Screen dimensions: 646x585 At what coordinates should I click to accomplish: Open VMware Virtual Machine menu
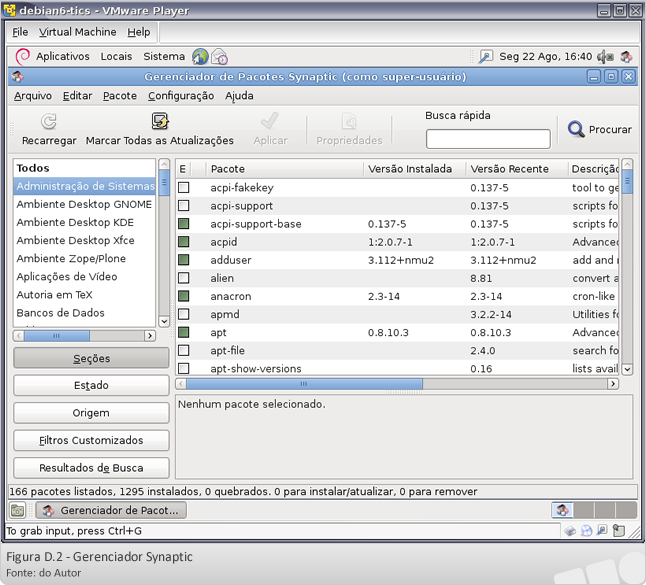(x=77, y=32)
